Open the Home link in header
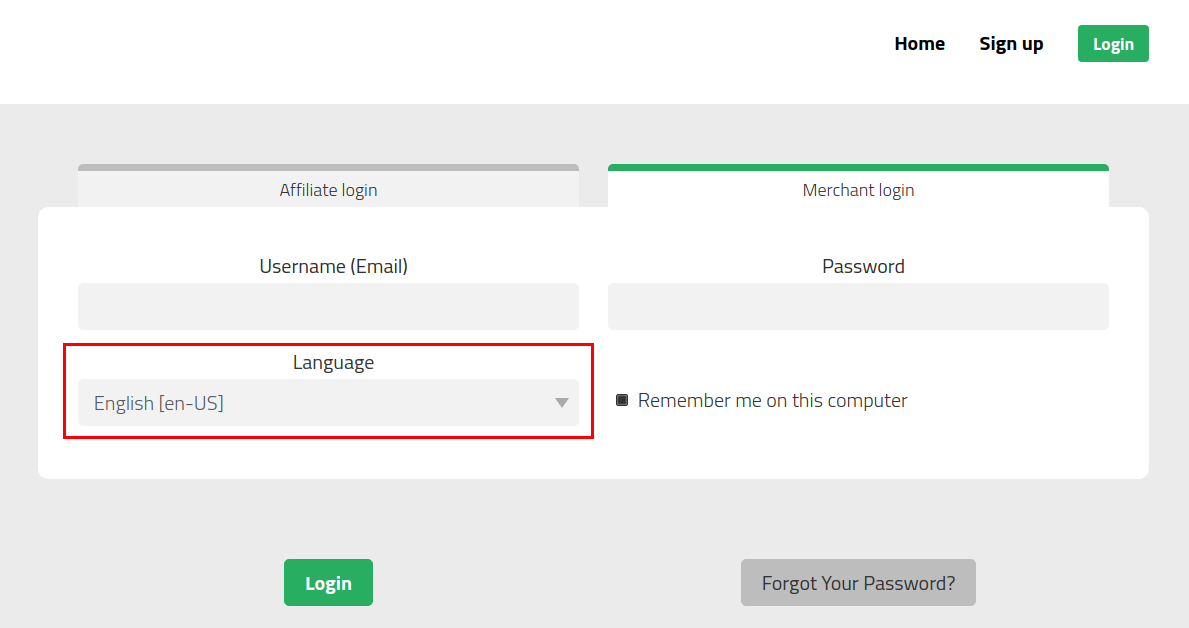This screenshot has height=628, width=1189. [919, 44]
